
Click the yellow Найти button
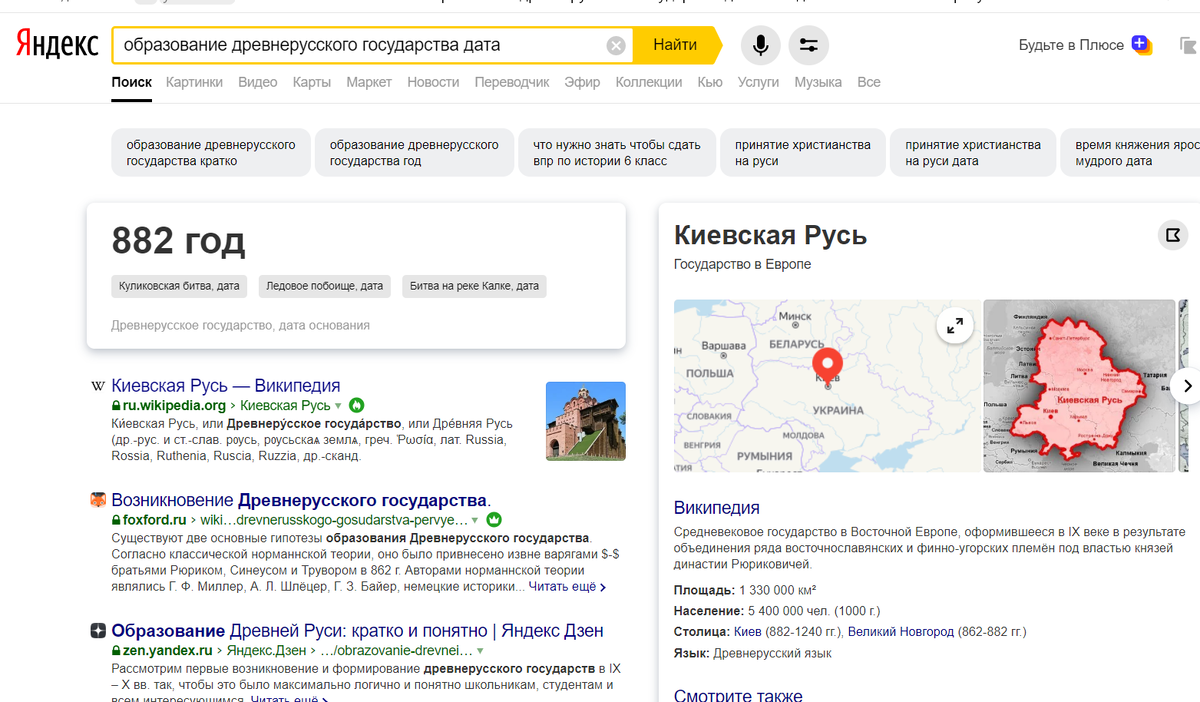[675, 45]
